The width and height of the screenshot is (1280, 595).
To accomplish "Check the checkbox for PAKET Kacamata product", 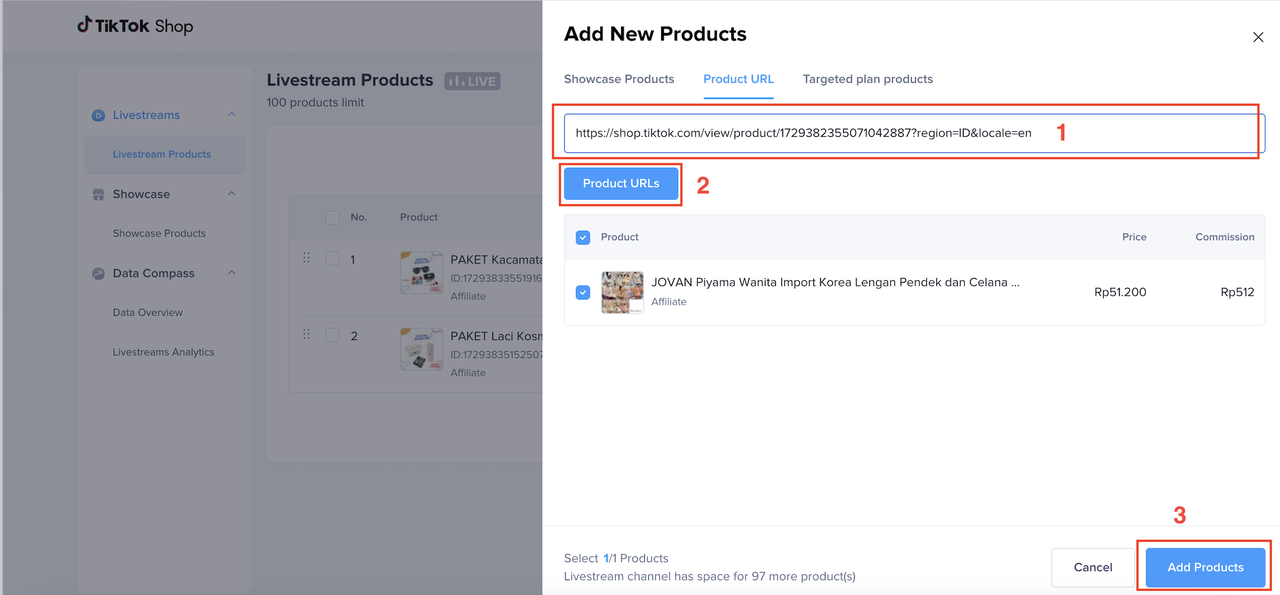I will (333, 258).
